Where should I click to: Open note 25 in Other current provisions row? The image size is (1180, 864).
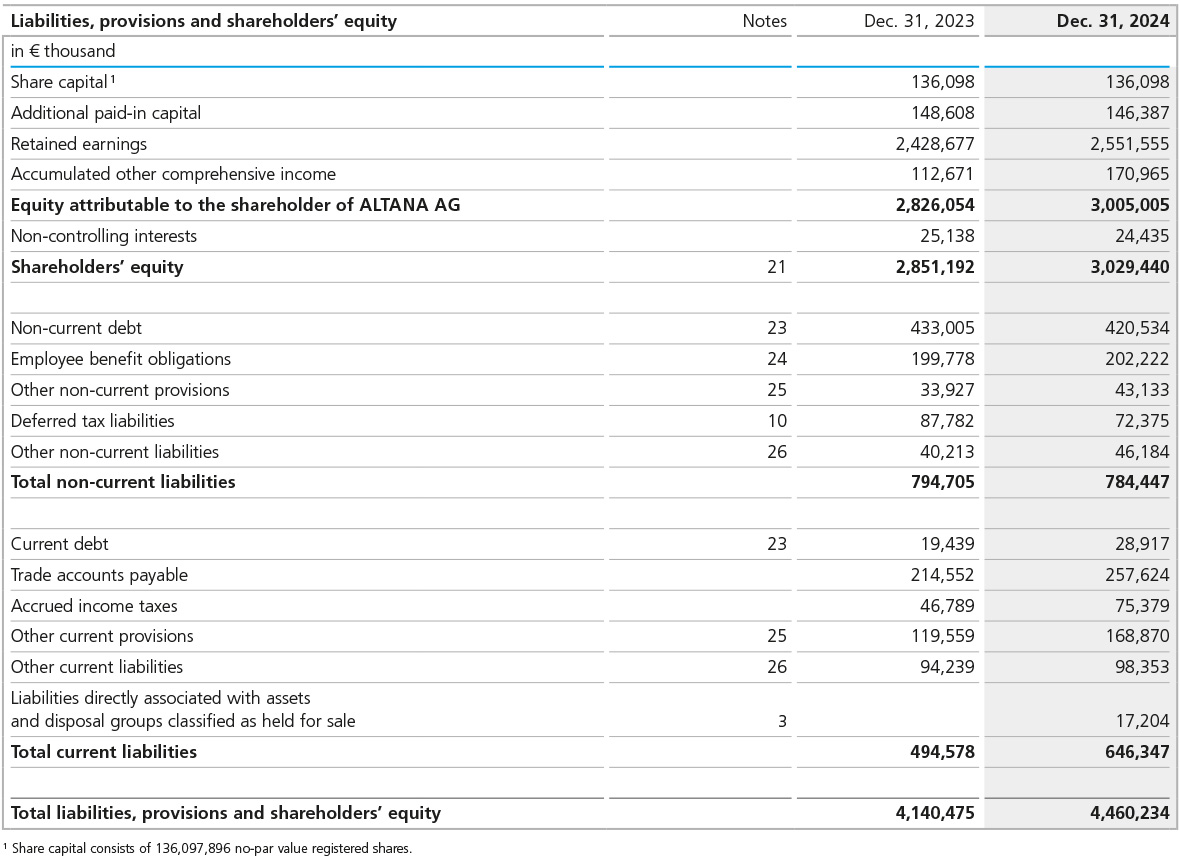click(x=777, y=636)
